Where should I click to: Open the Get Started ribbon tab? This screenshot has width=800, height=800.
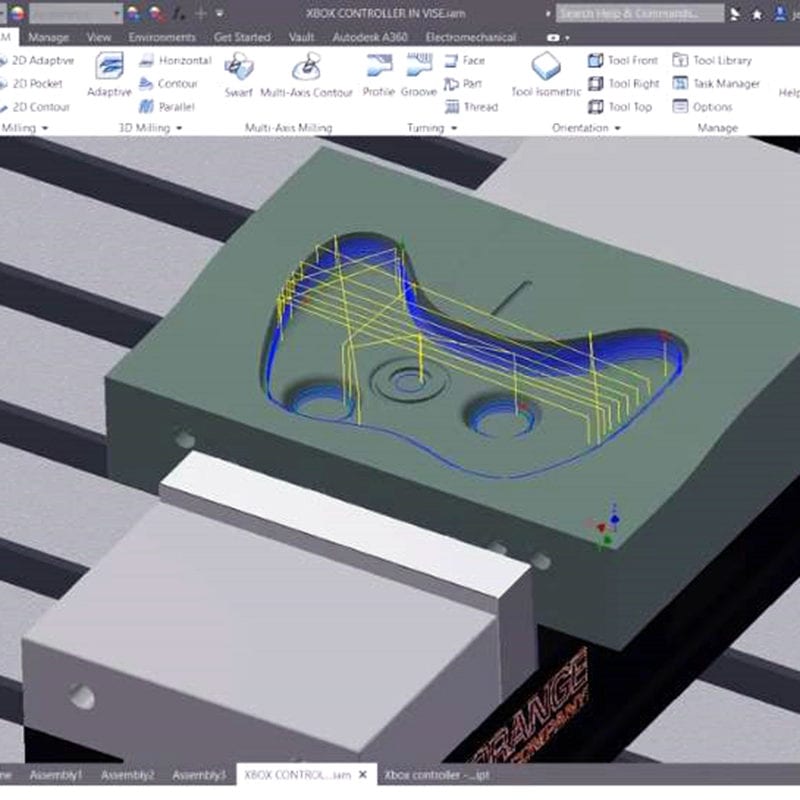coord(242,37)
